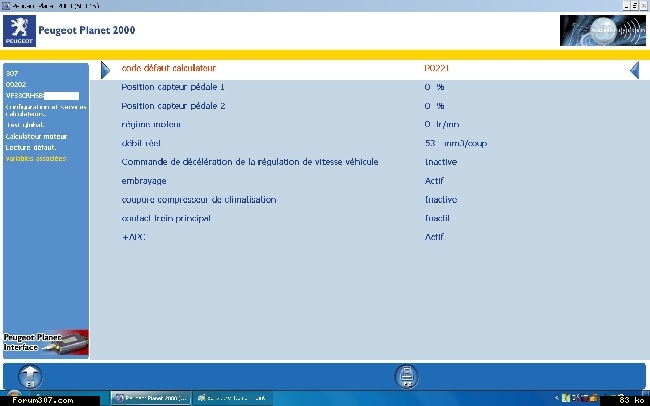
Task: Click 'Actif' value for embrayage
Action: 434,181
